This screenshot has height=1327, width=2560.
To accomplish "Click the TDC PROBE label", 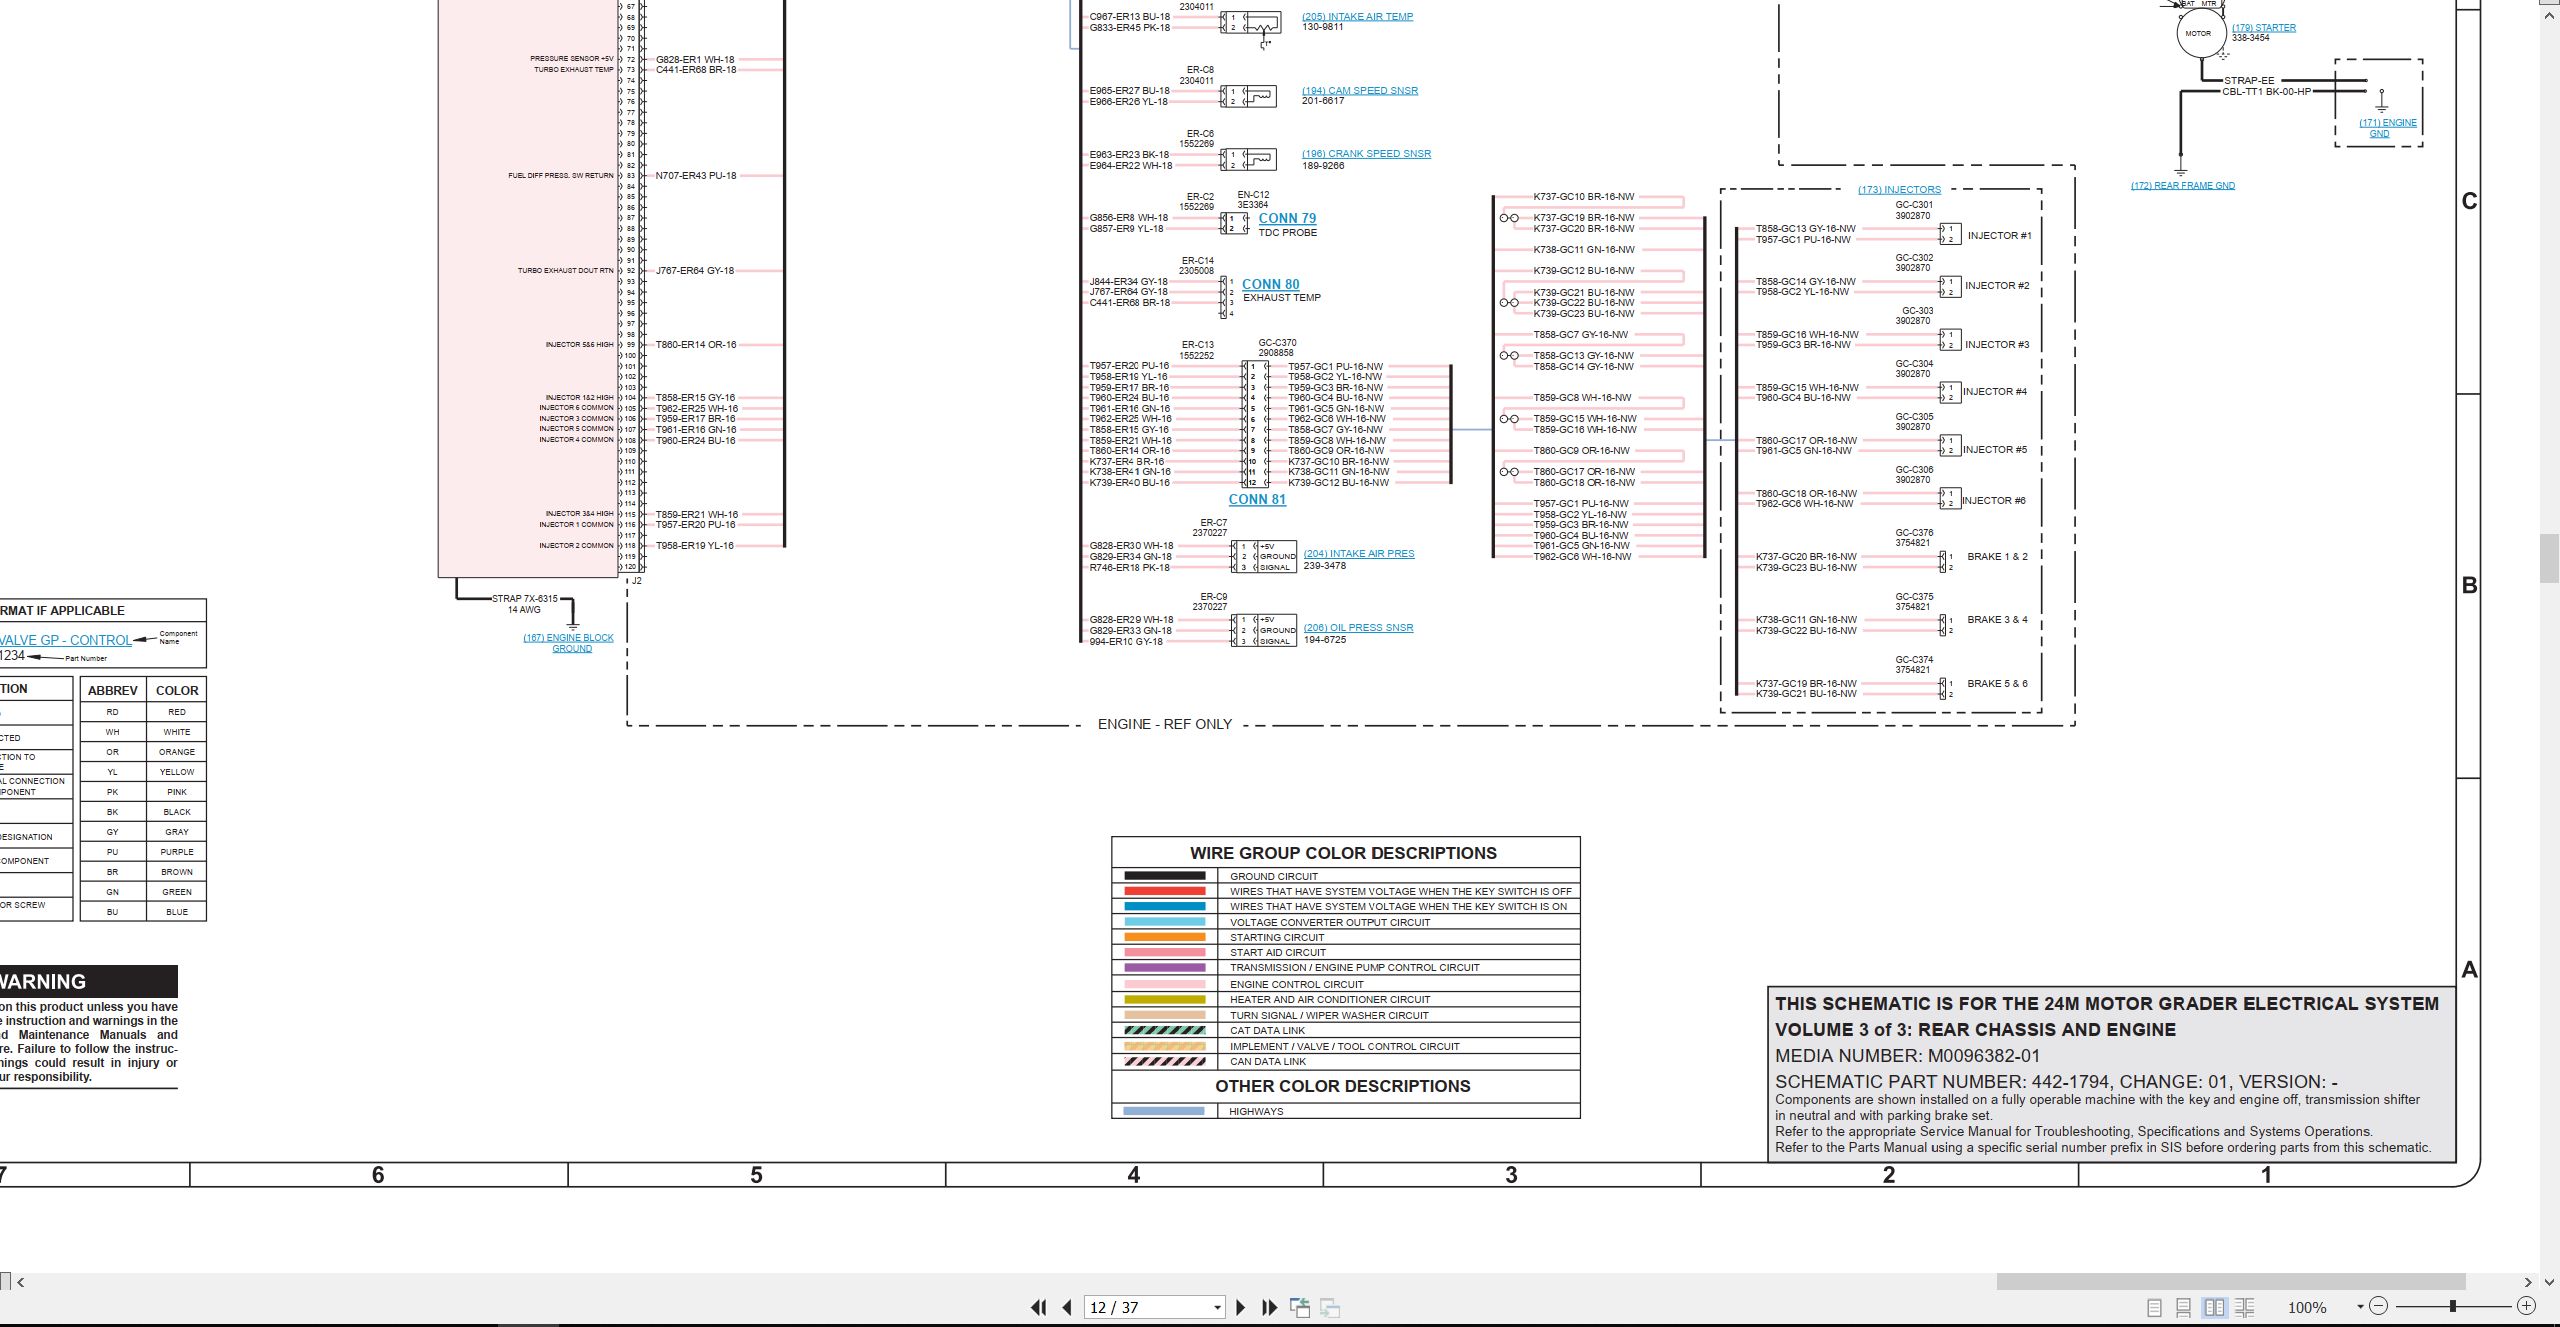I will coord(1287,233).
